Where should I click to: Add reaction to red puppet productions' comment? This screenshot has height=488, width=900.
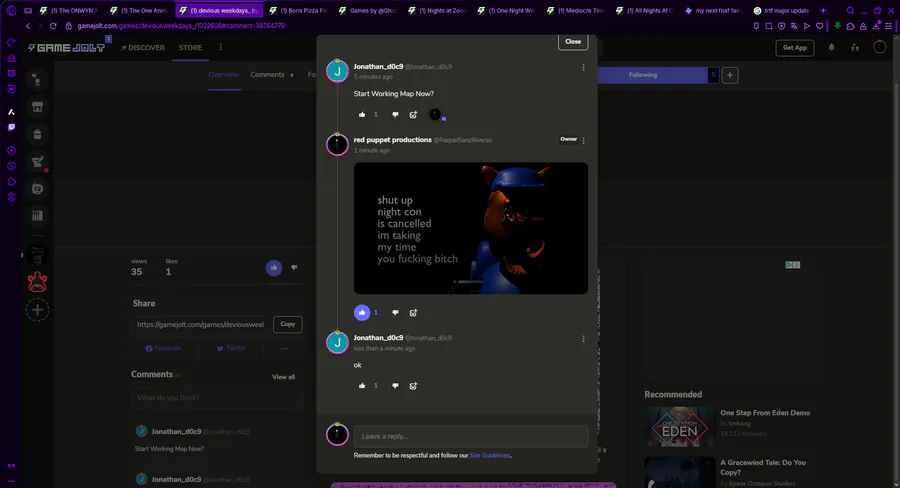pyautogui.click(x=413, y=313)
